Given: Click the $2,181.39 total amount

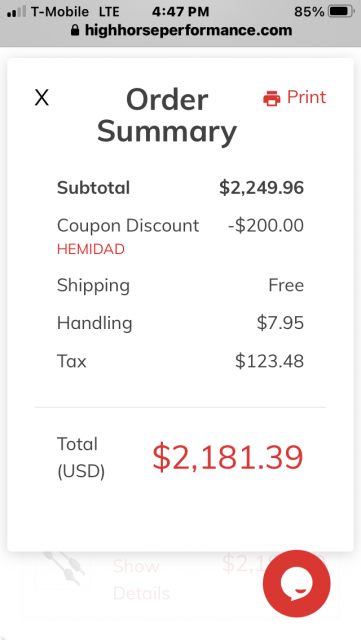Looking at the screenshot, I should (x=227, y=457).
